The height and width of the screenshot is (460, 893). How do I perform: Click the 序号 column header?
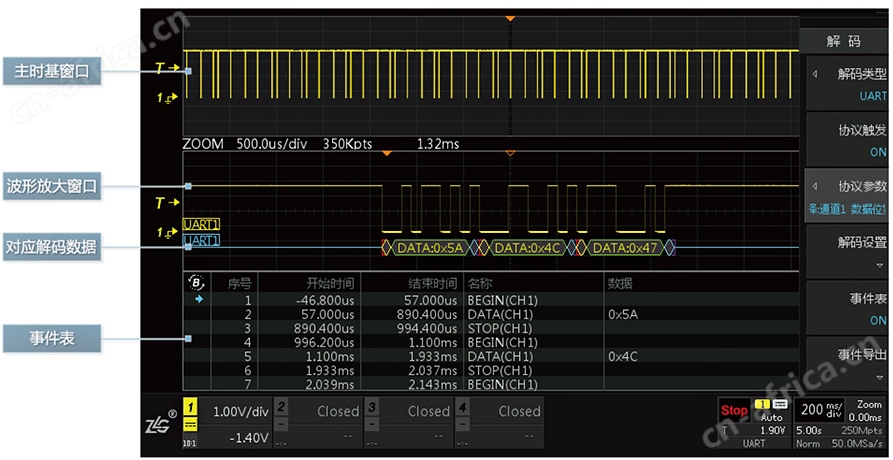[x=239, y=283]
